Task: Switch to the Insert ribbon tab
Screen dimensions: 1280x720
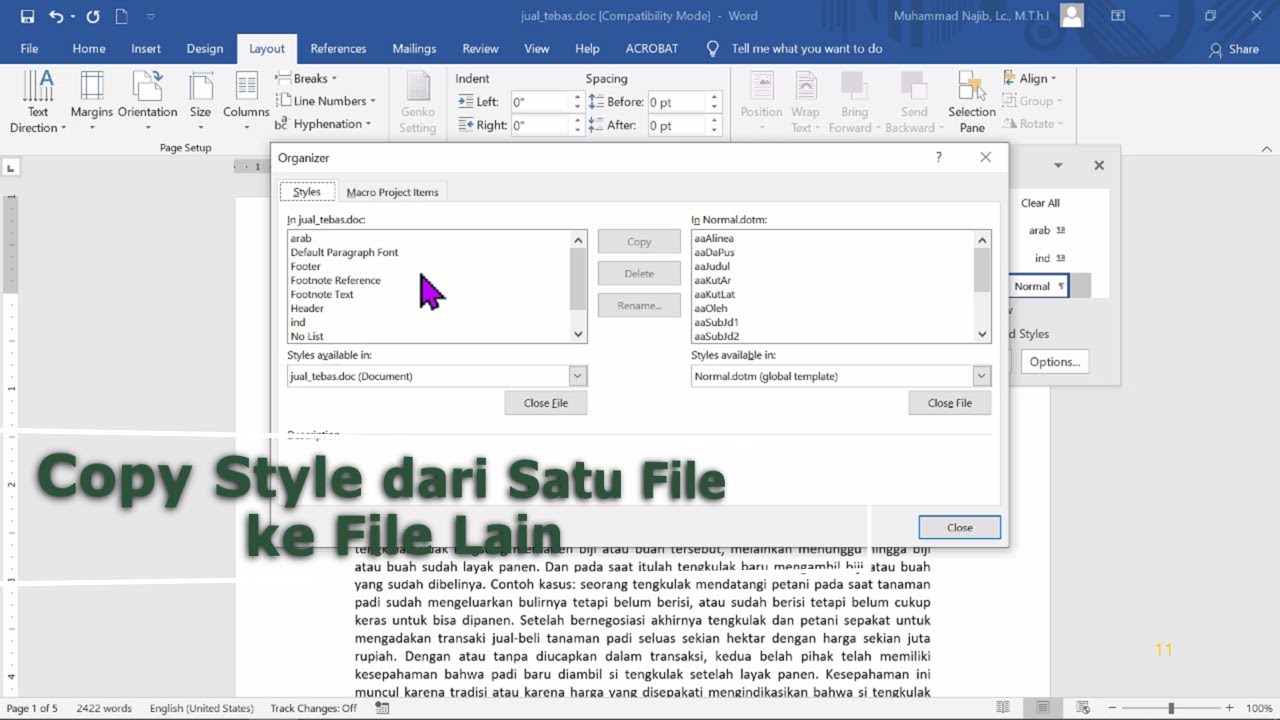Action: 146,48
